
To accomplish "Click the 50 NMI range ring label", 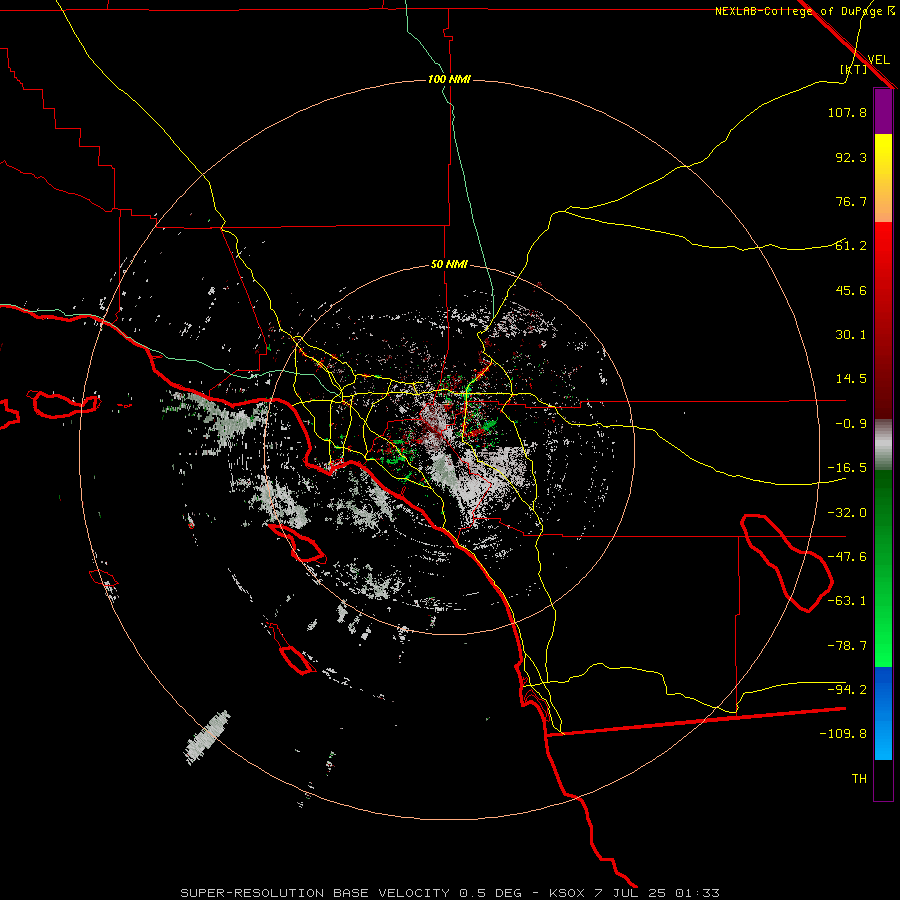I will point(449,265).
